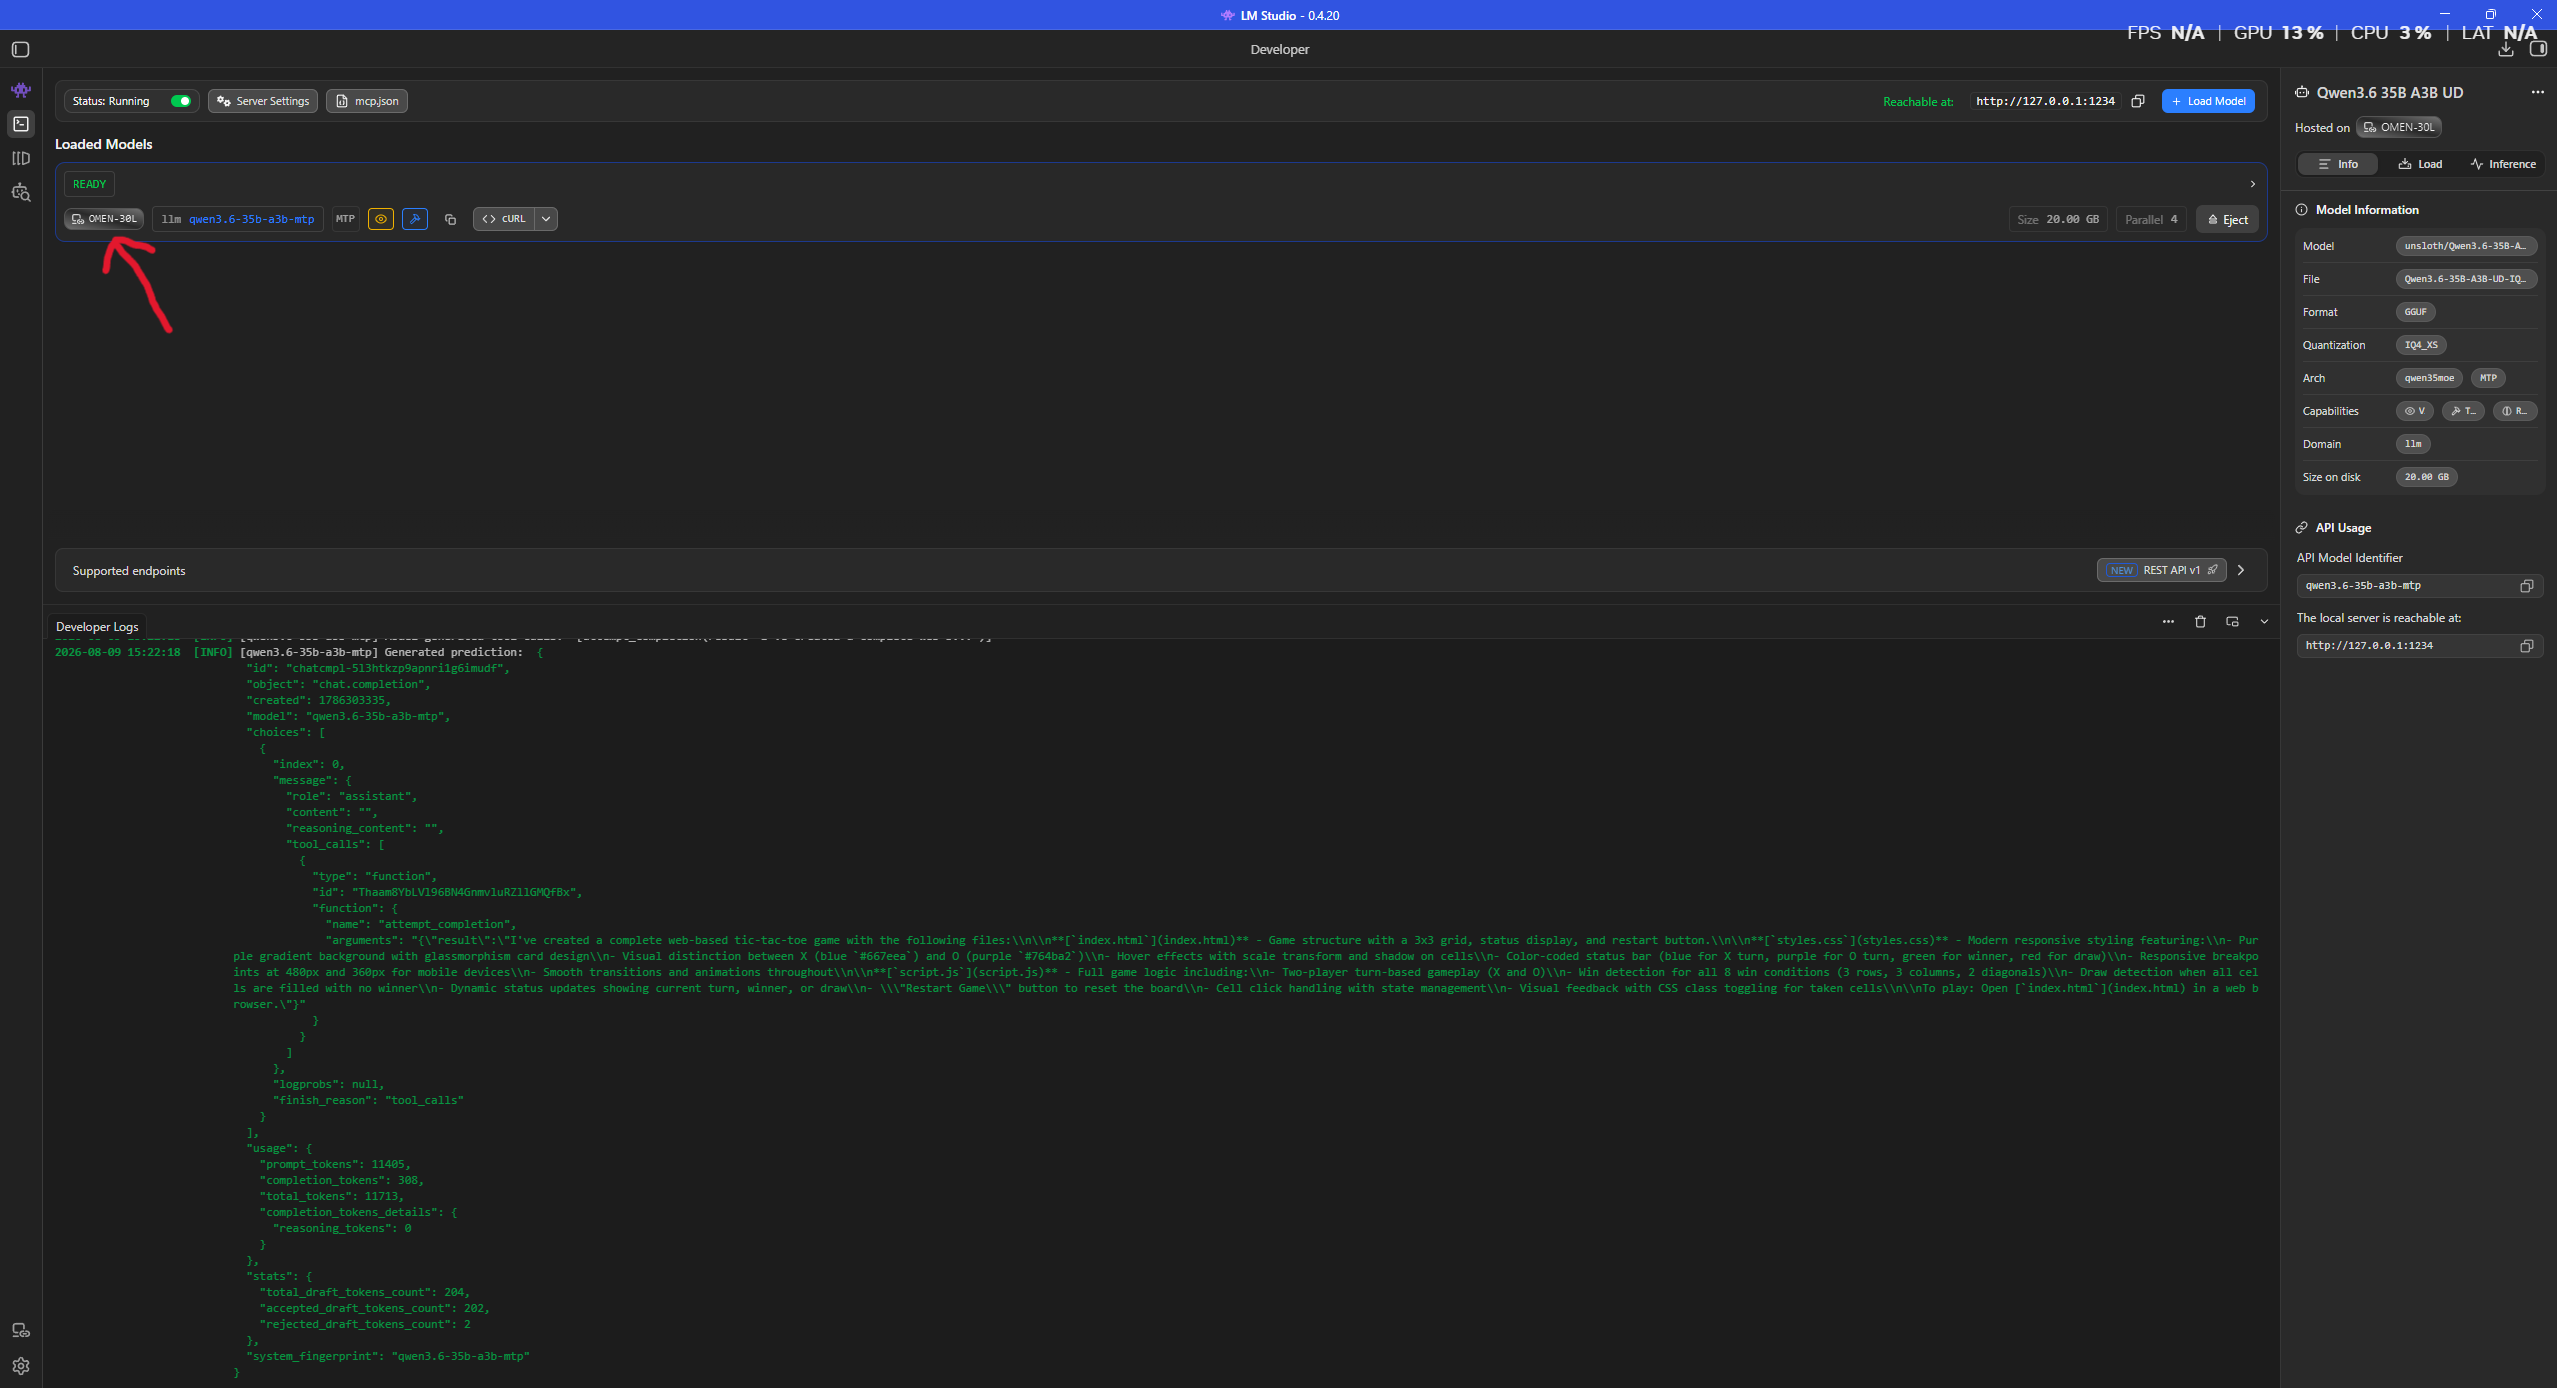Click the Hosted on OMEN-30L chip
Image resolution: width=2557 pixels, height=1388 pixels.
pyautogui.click(x=2398, y=127)
